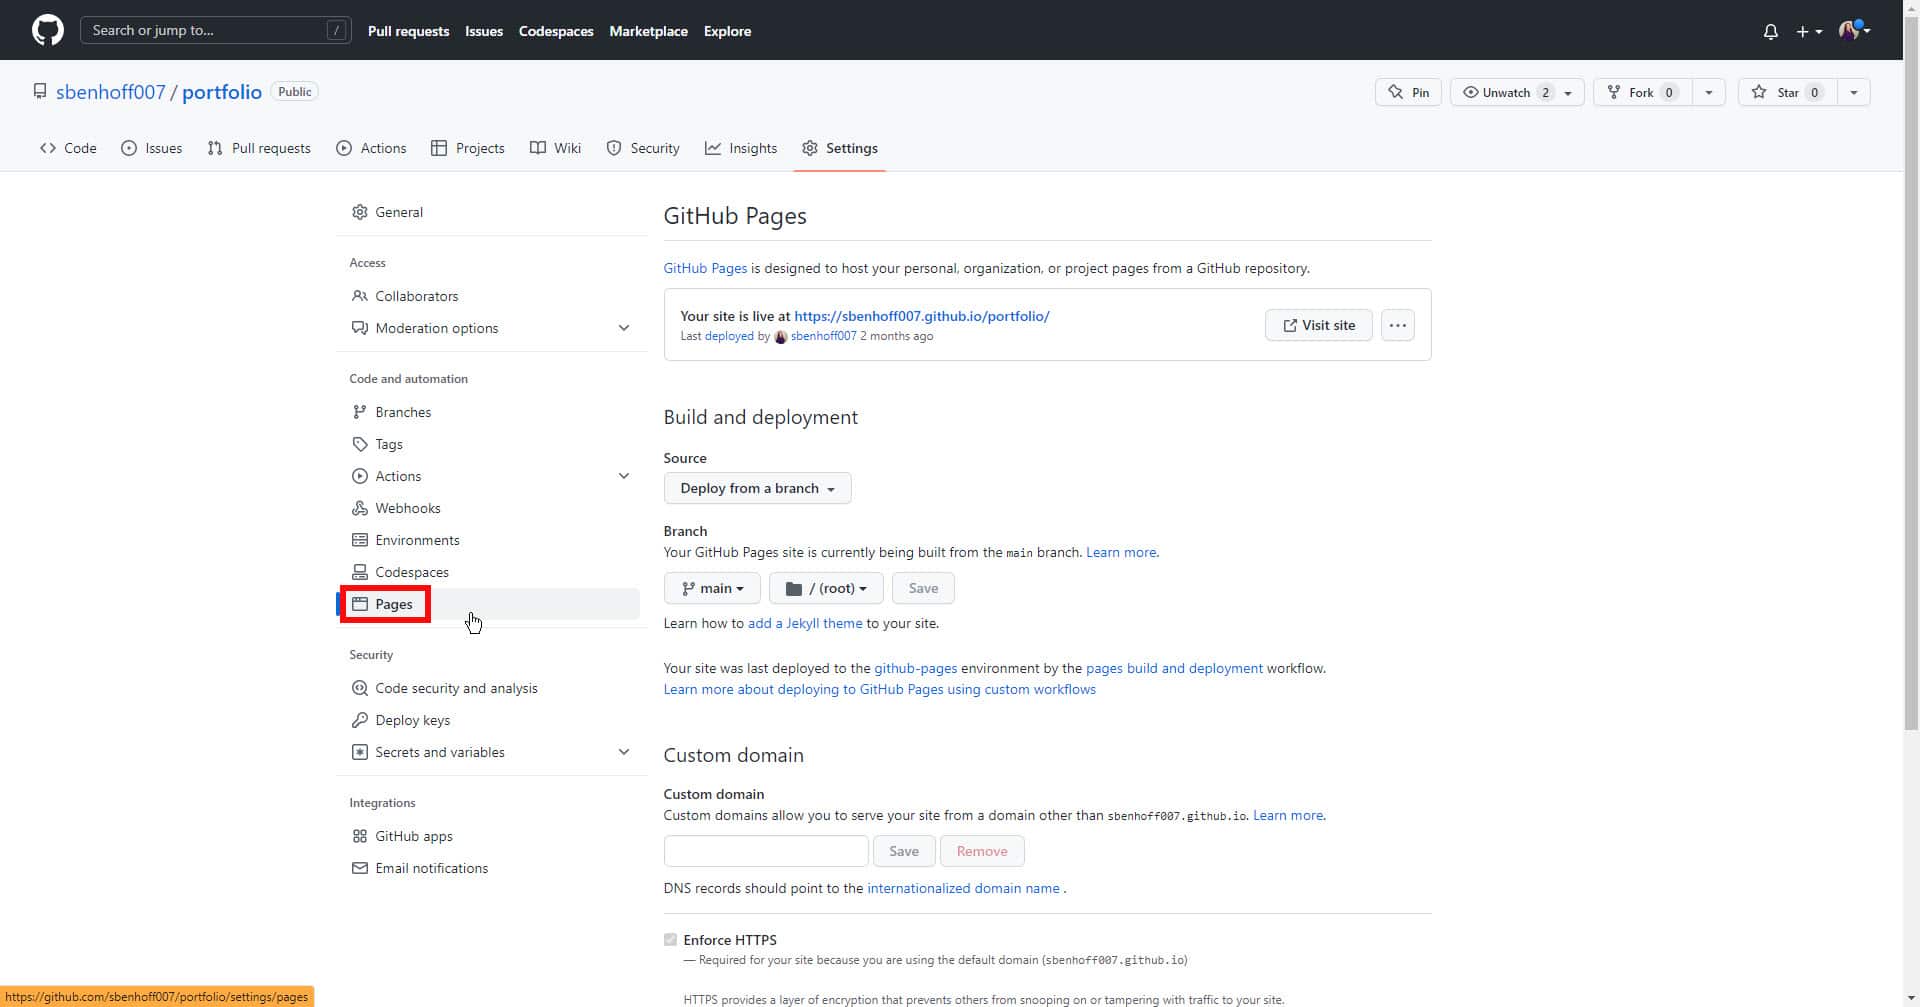This screenshot has height=1007, width=1920.
Task: Open Deploy from a branch dropdown
Action: pyautogui.click(x=757, y=488)
